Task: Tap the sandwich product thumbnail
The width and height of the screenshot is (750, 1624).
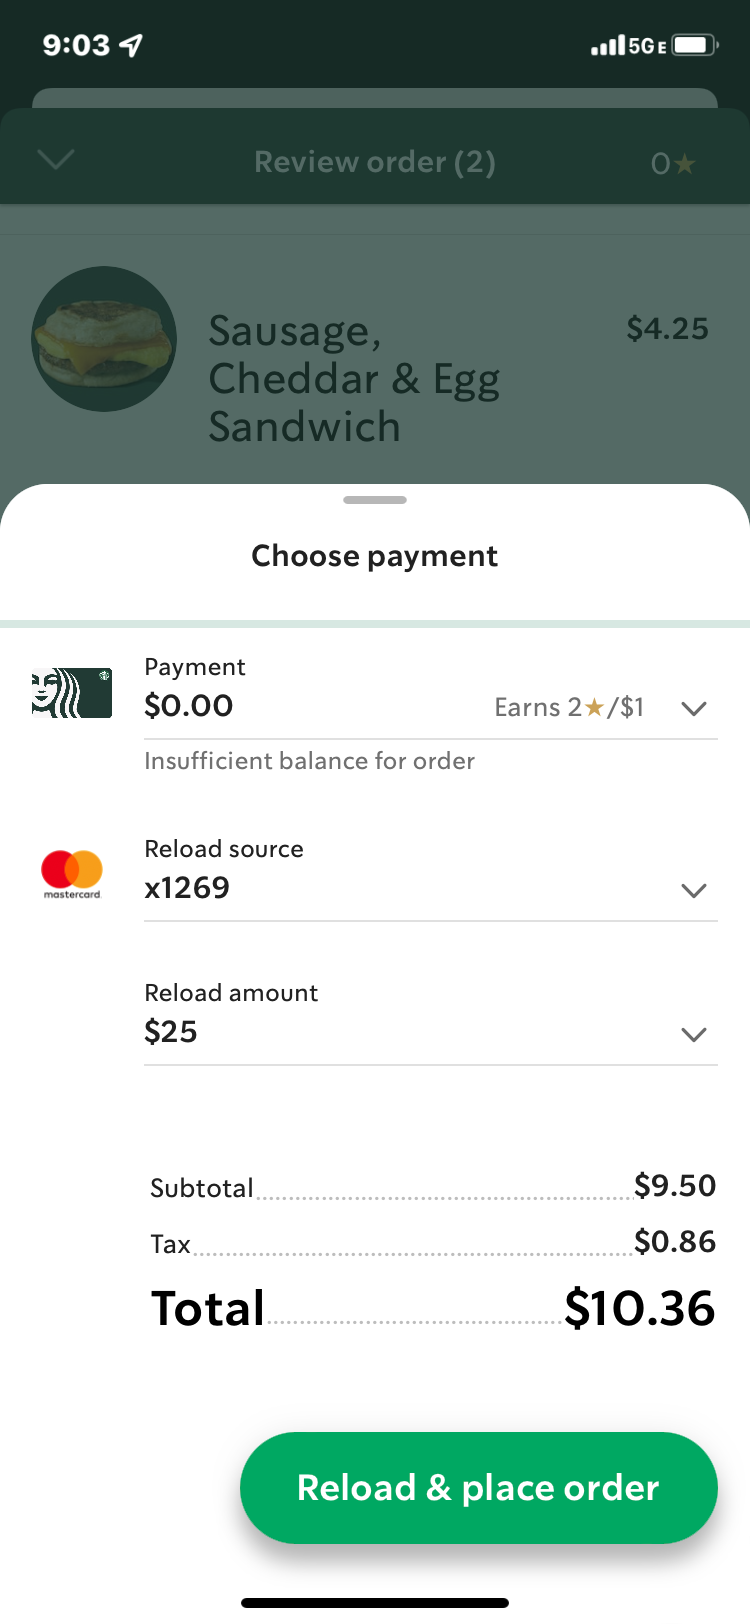Action: (104, 339)
